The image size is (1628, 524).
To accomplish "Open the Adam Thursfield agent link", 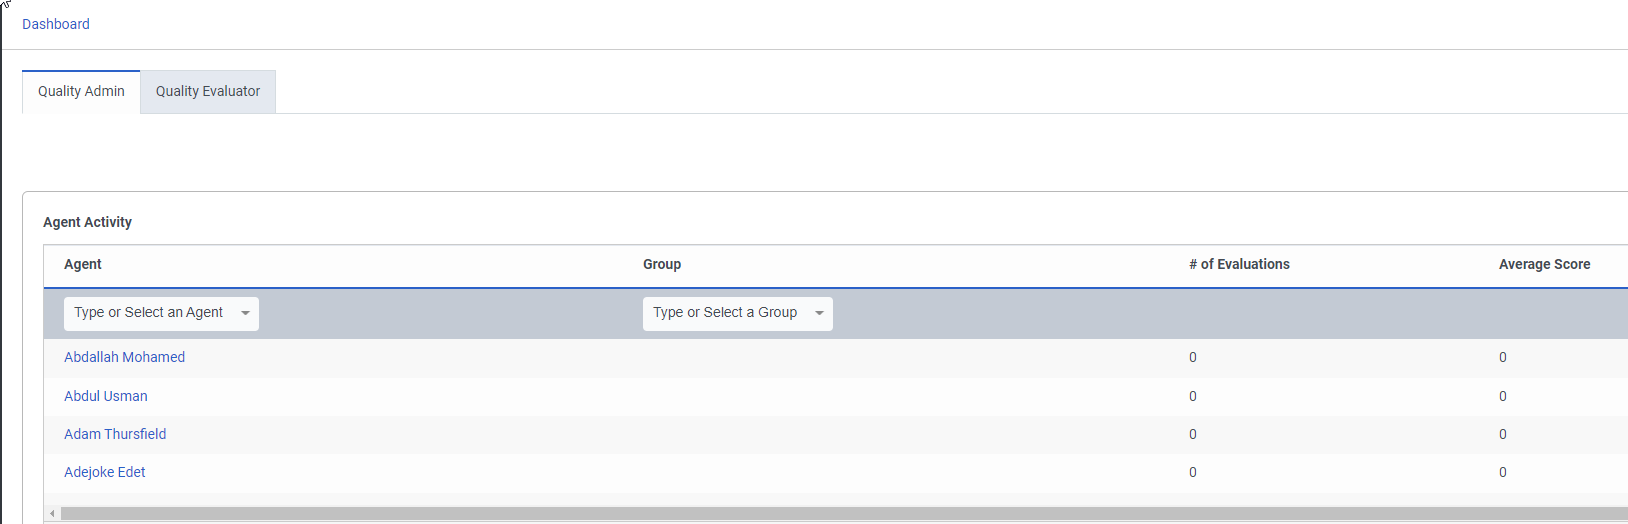I will 115,434.
